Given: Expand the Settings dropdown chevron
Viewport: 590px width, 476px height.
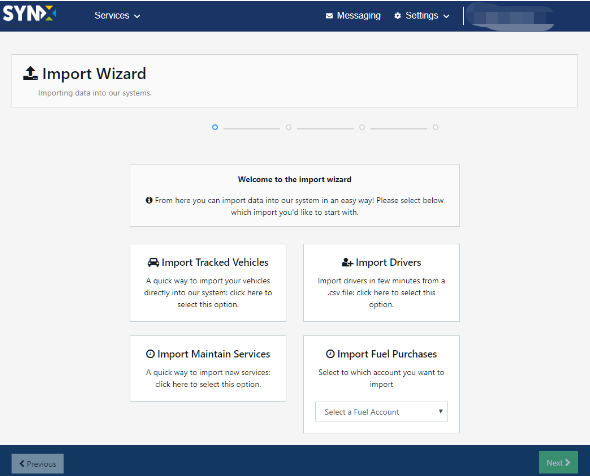Looking at the screenshot, I should [x=446, y=16].
